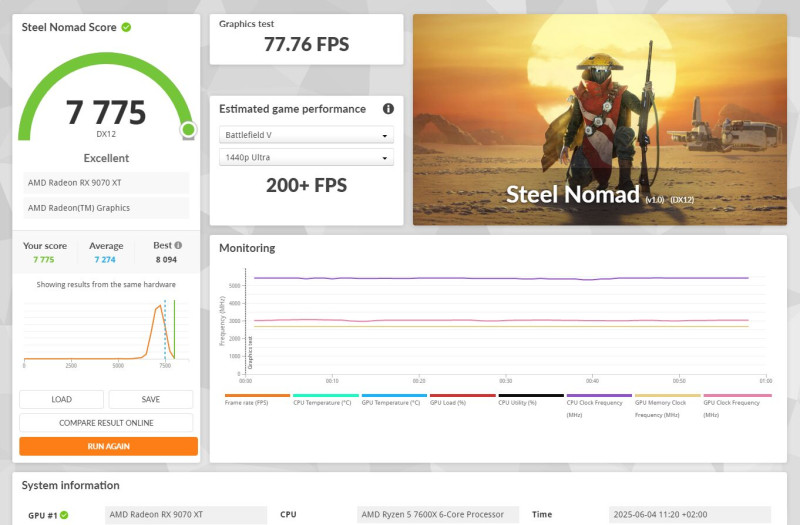Click the 200+ FPS estimate
The width and height of the screenshot is (800, 525).
coord(307,185)
